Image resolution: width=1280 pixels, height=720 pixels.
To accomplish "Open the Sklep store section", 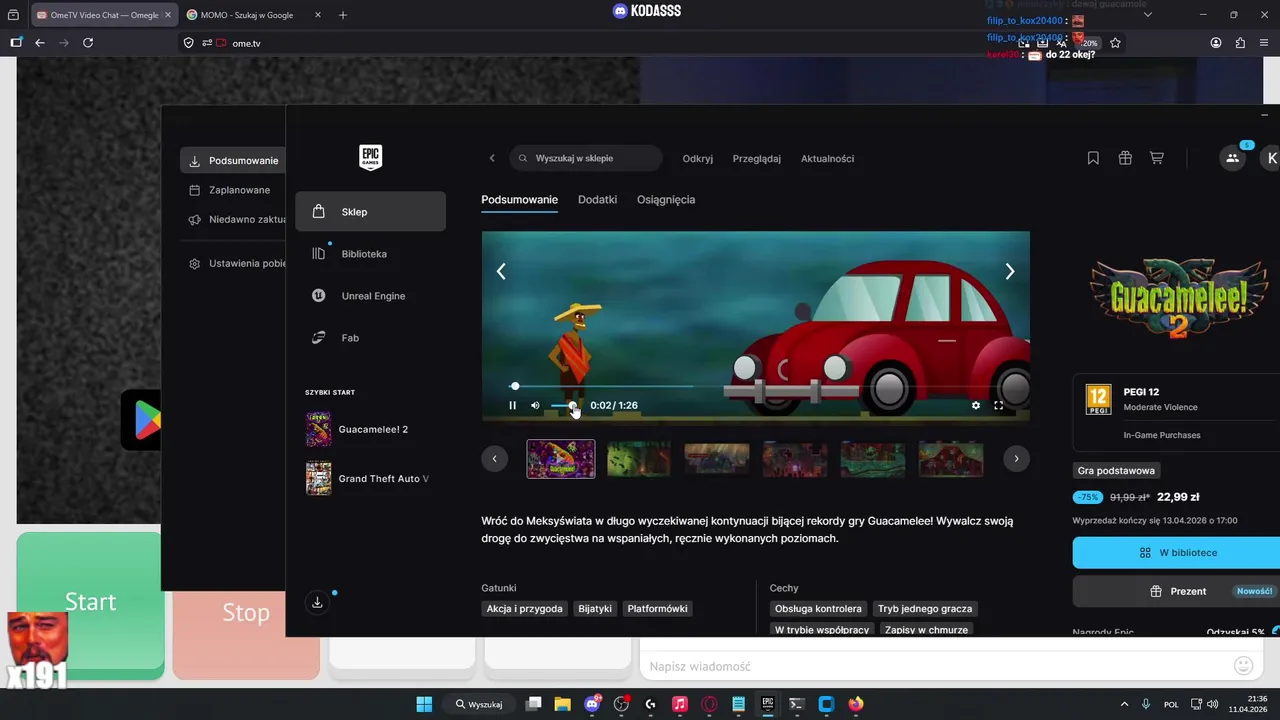I will (370, 212).
